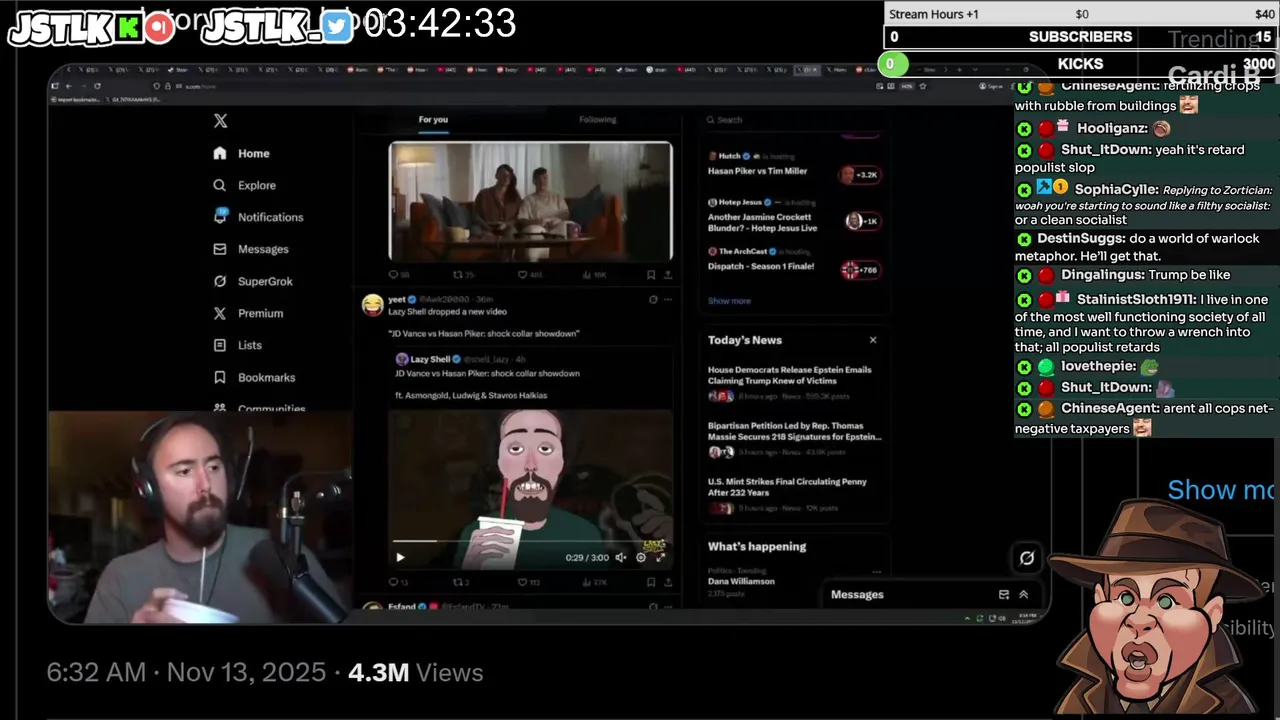Open settings gear on Lazy Shell video
This screenshot has width=1280, height=720.
[x=641, y=557]
